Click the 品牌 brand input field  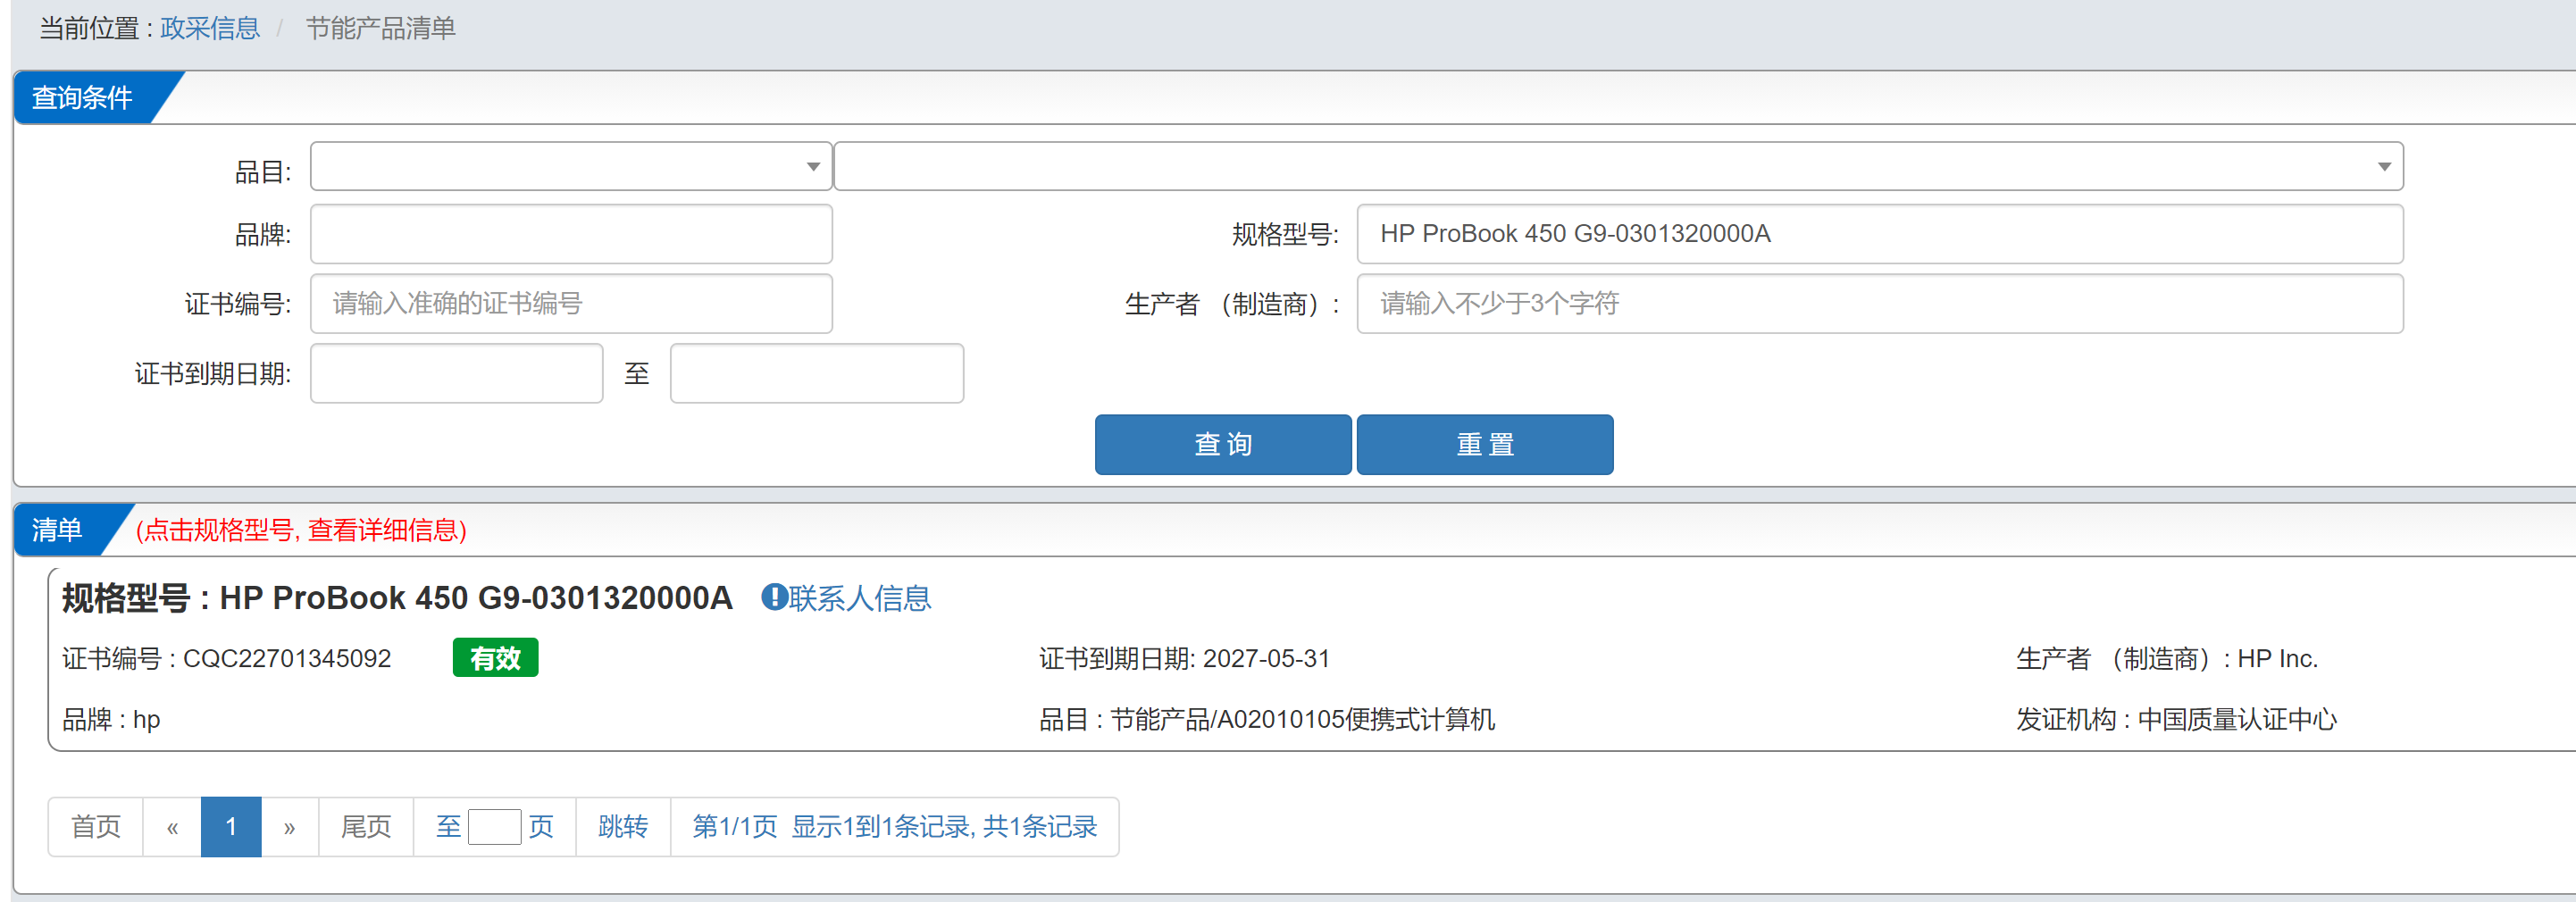point(570,234)
